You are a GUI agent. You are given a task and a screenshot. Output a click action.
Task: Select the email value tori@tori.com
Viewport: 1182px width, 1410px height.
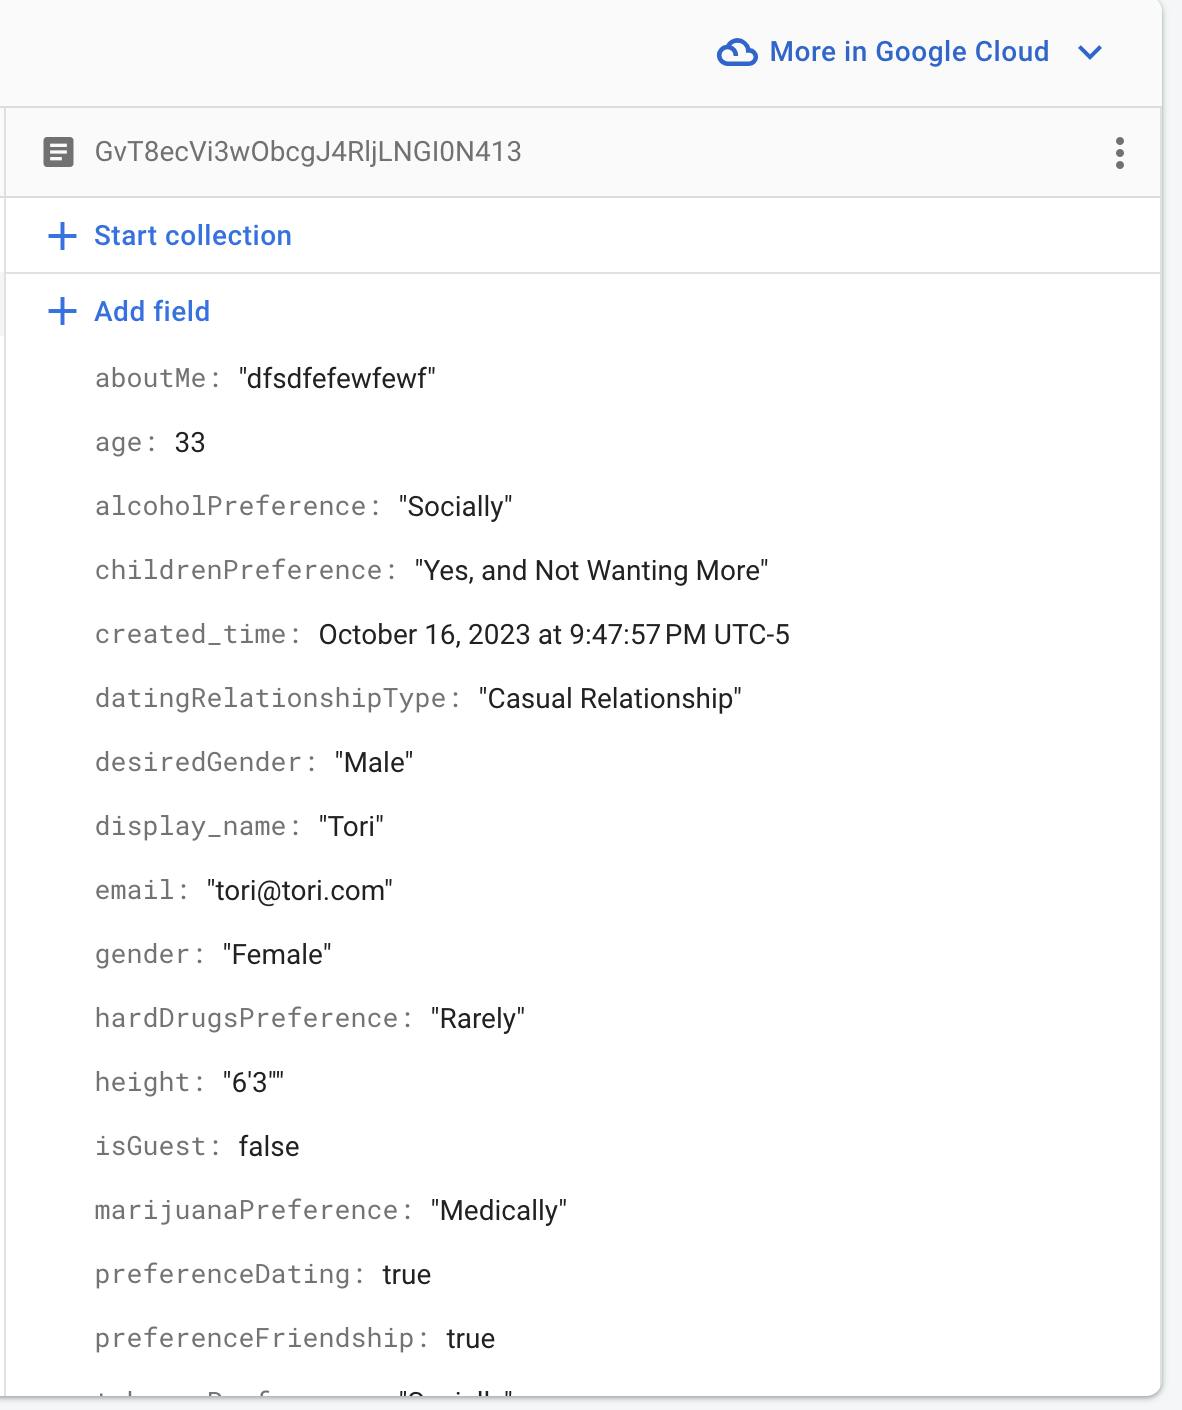[x=299, y=890]
